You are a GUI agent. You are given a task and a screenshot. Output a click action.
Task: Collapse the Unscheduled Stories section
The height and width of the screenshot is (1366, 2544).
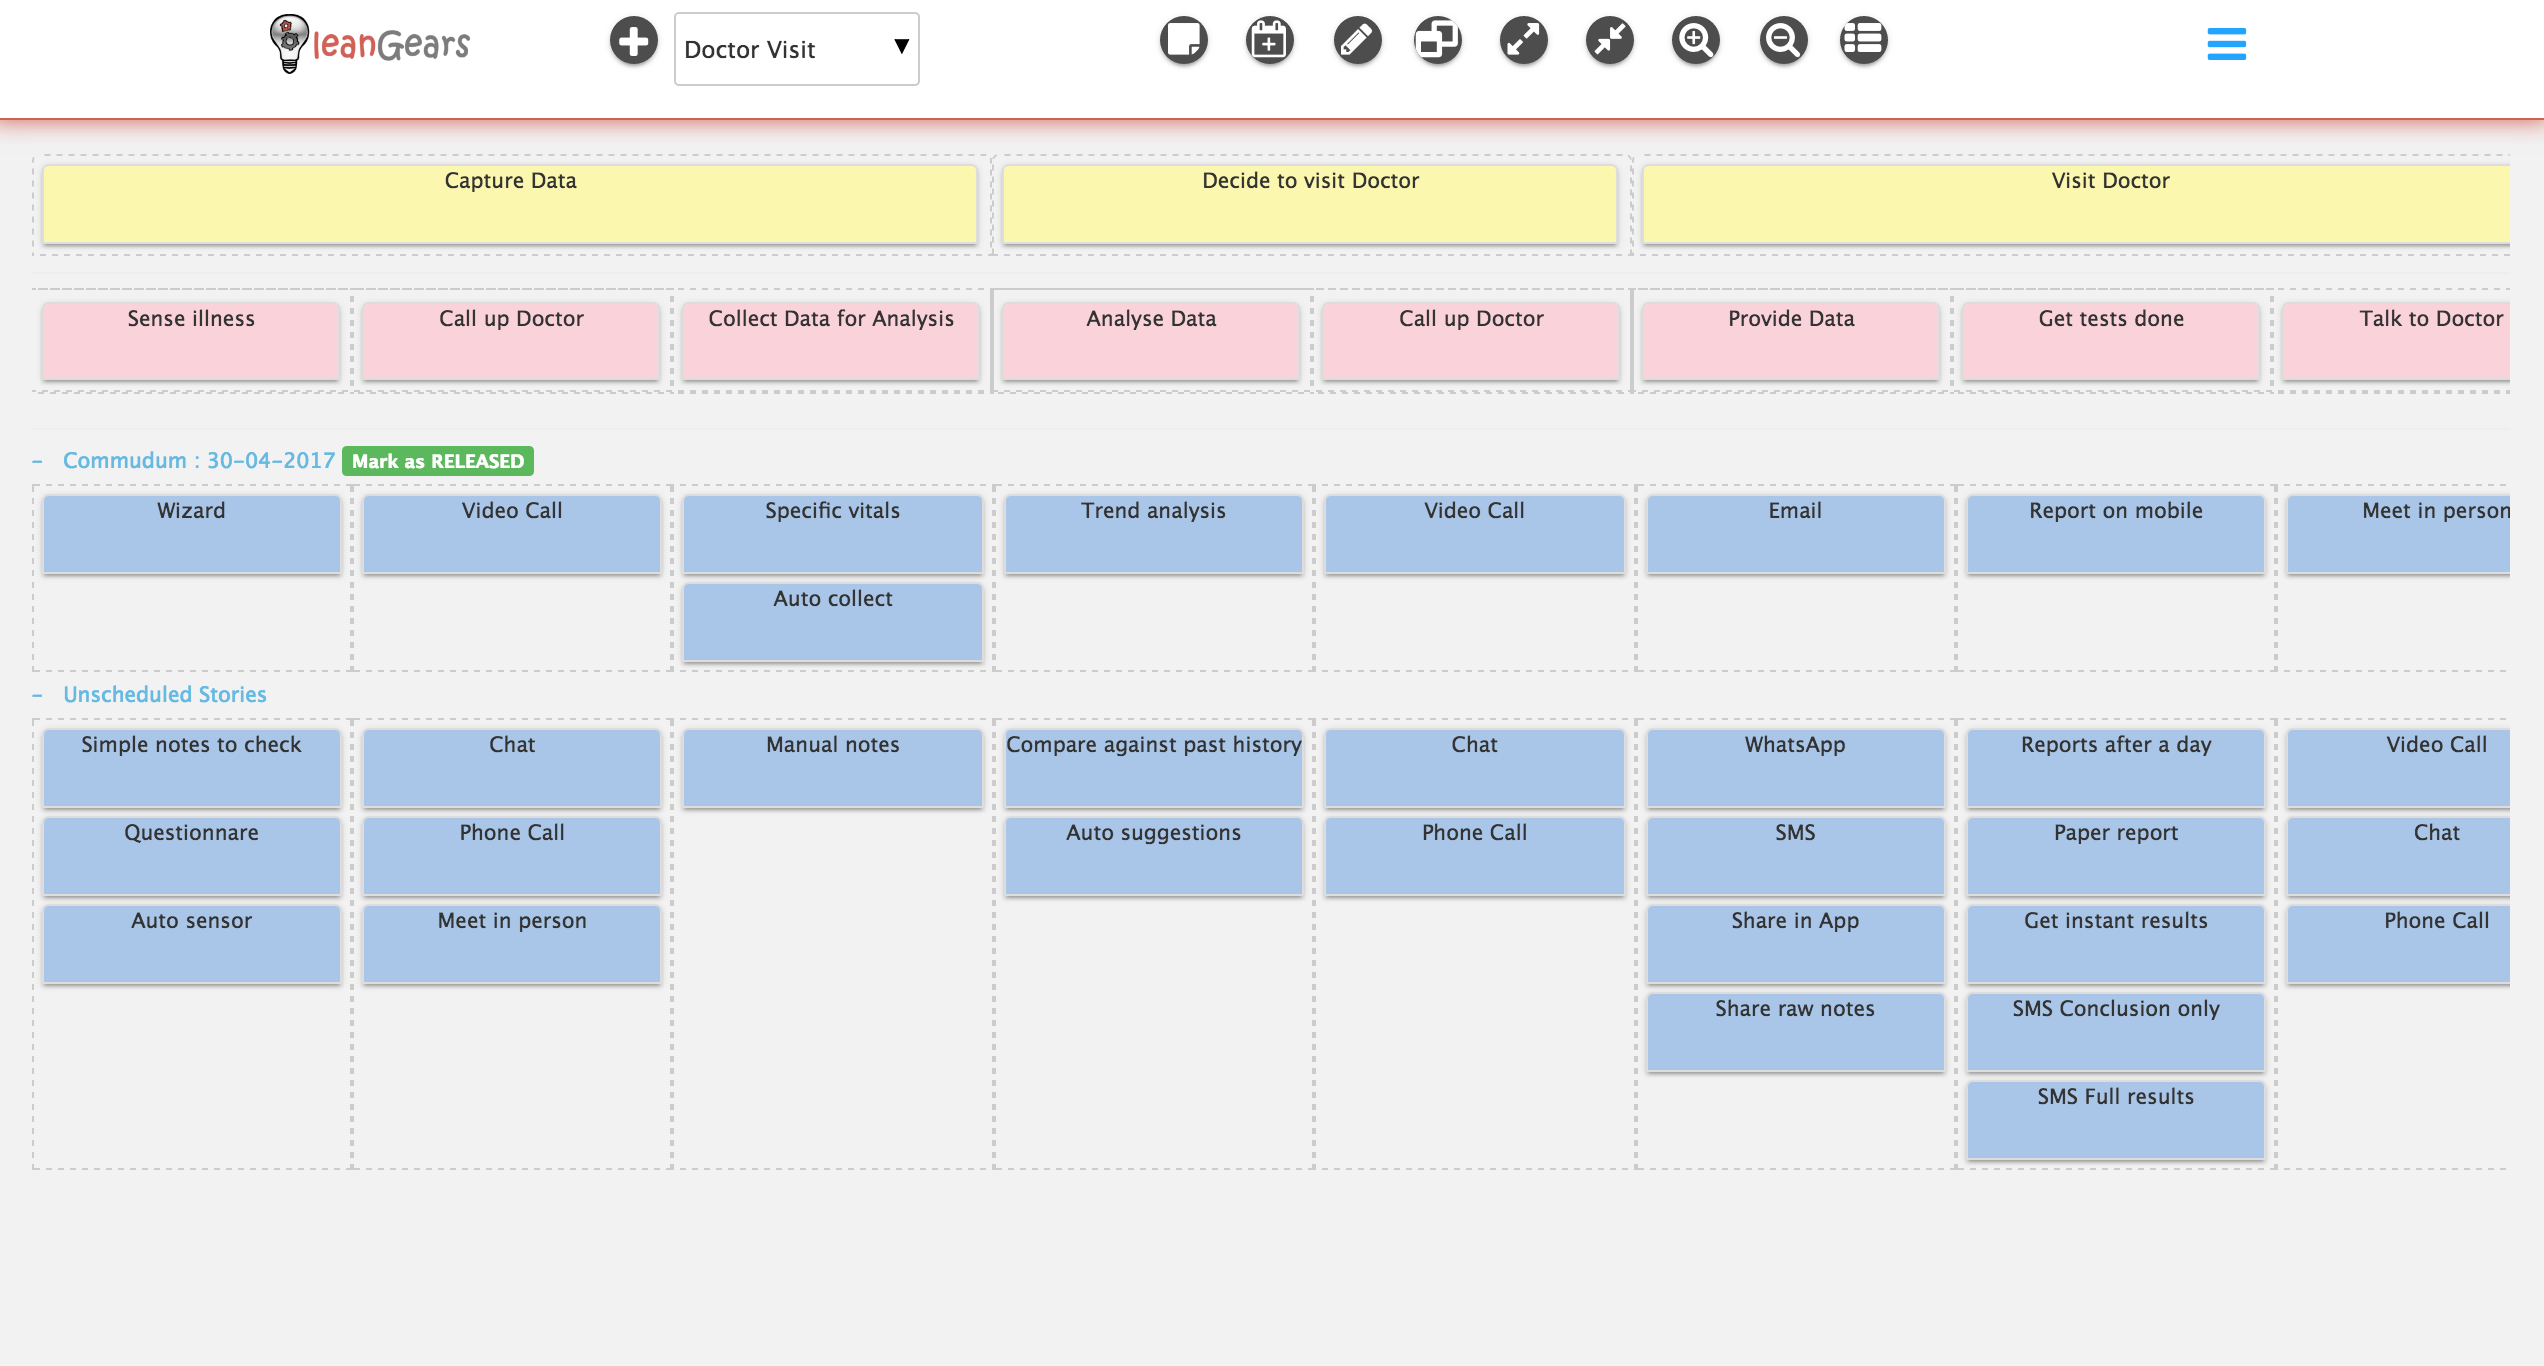pyautogui.click(x=38, y=695)
